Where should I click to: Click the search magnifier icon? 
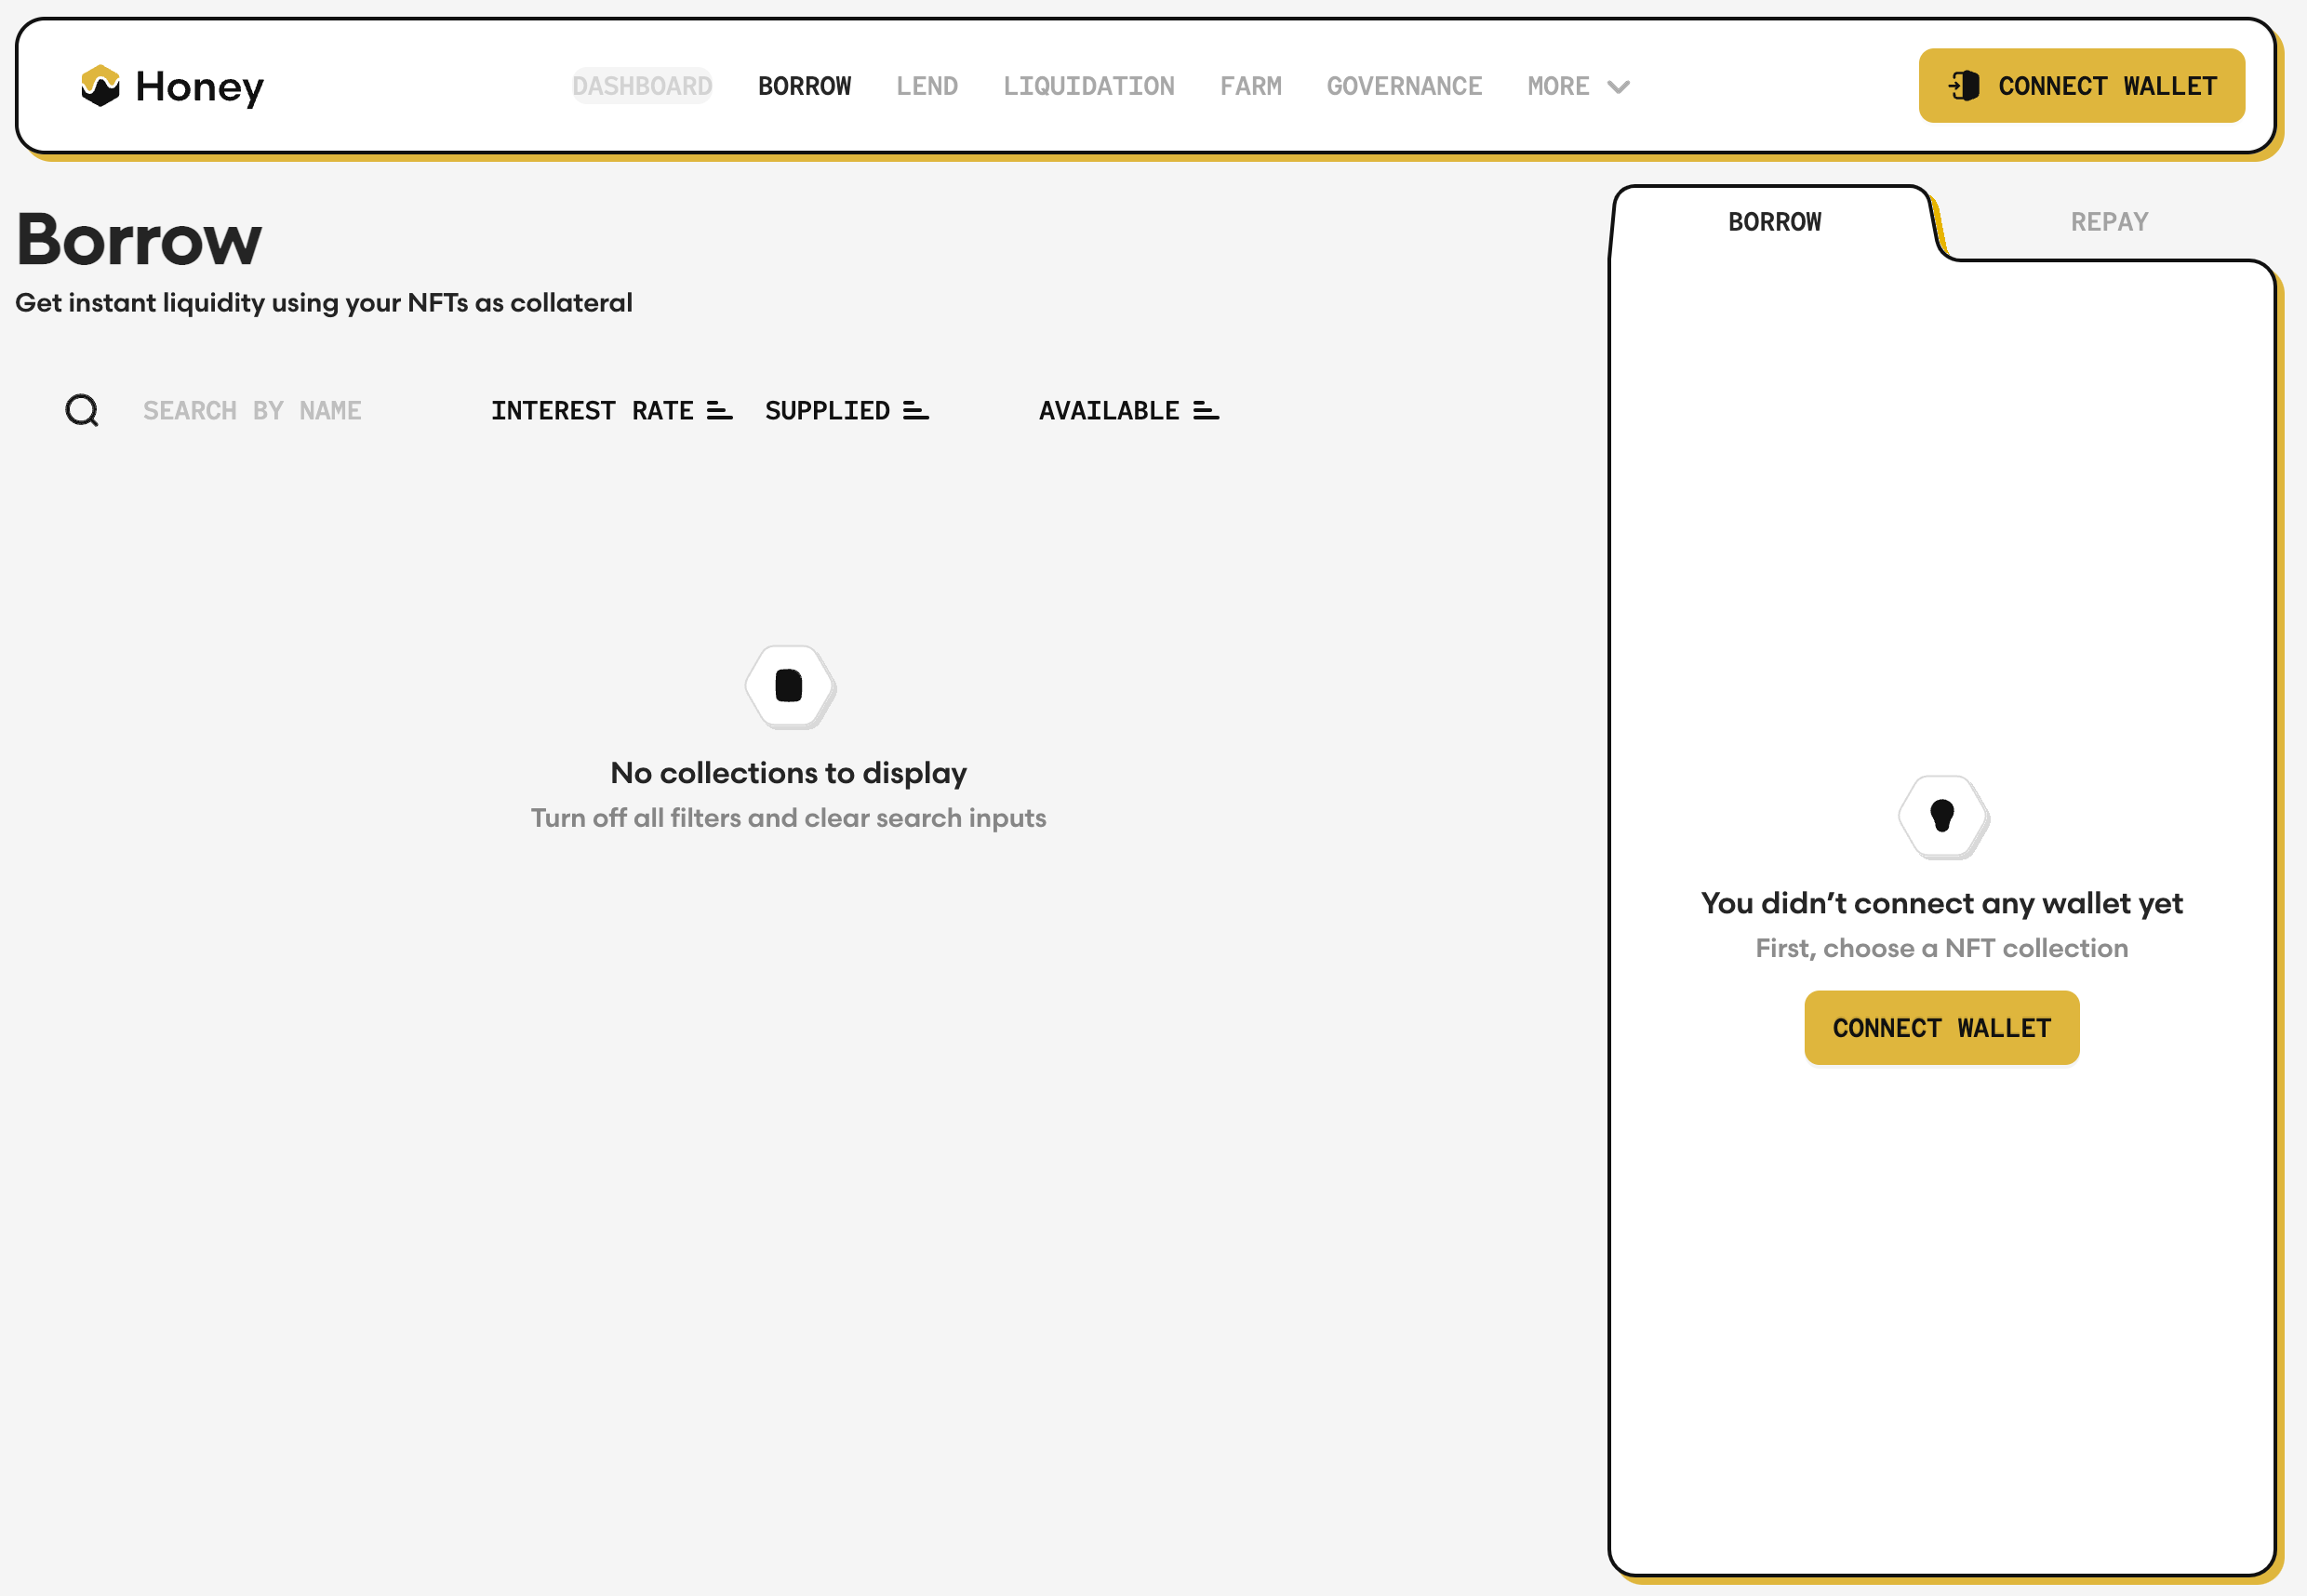82,410
